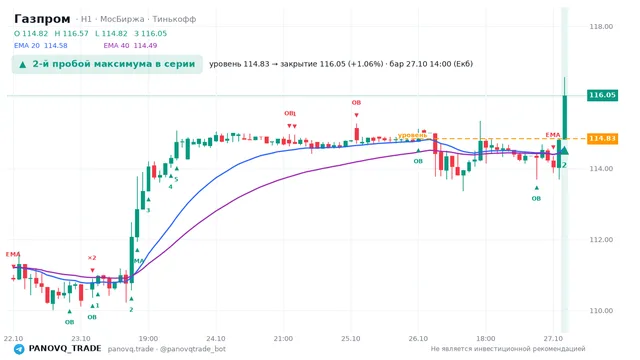The height and width of the screenshot is (360, 640).
Task: Click the PANOVQ_TRADE channel name
Action: click(x=65, y=349)
